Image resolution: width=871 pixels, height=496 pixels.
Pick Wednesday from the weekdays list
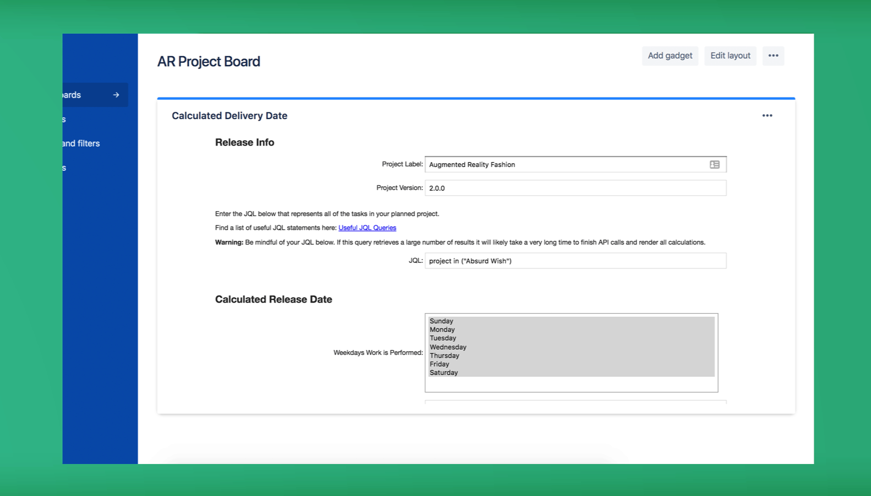pyautogui.click(x=448, y=347)
